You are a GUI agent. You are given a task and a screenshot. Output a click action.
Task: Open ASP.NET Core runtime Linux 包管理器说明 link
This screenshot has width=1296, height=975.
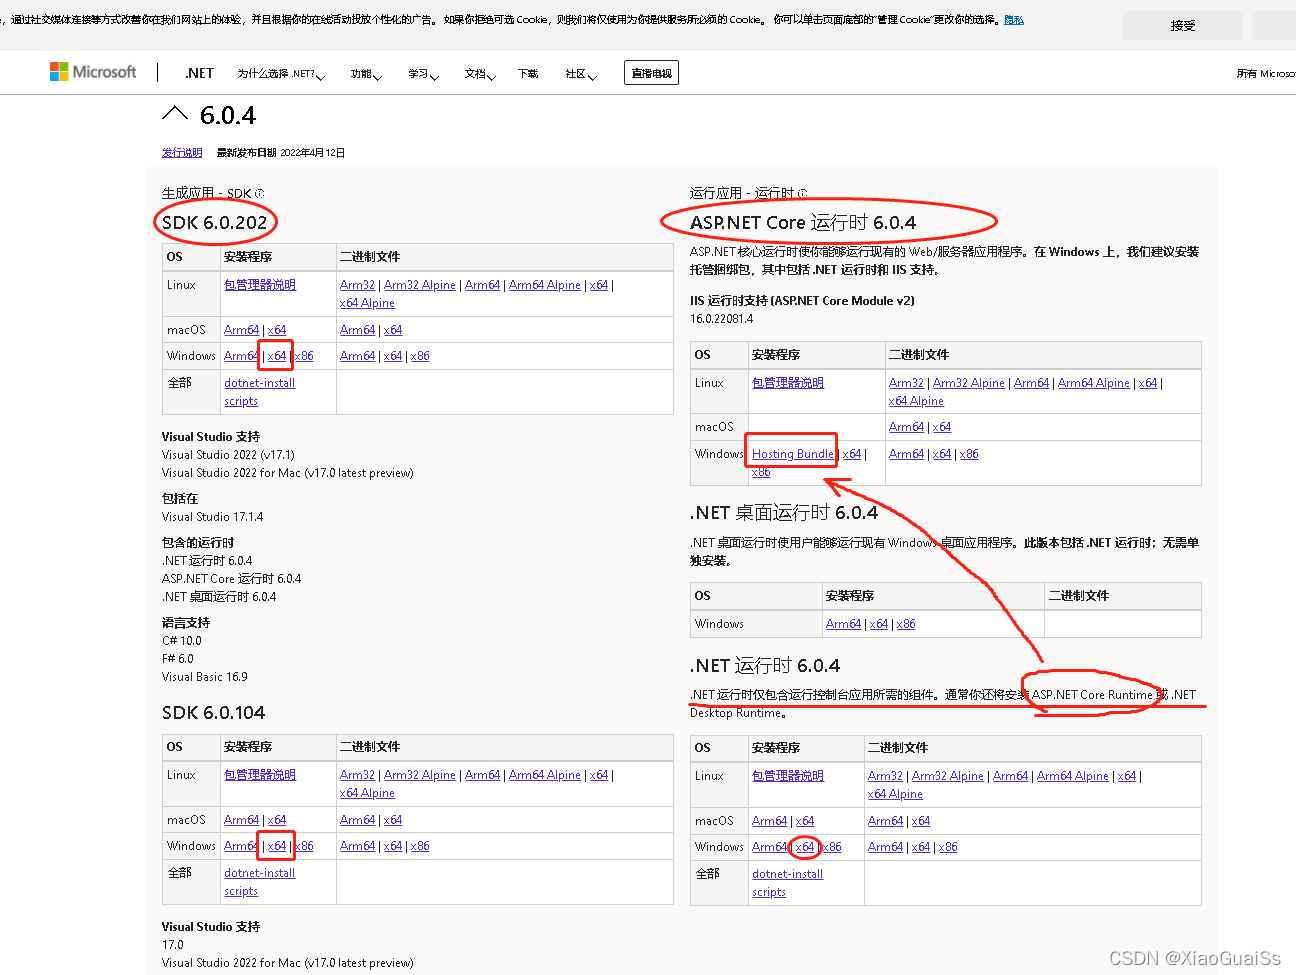(x=788, y=383)
